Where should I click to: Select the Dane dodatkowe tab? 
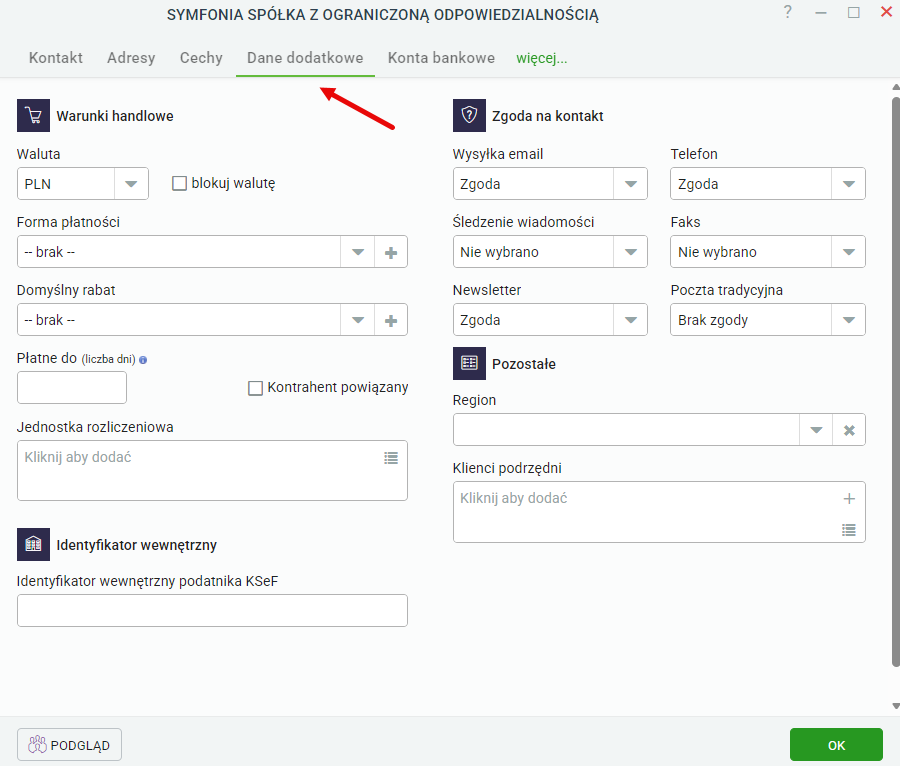[305, 58]
